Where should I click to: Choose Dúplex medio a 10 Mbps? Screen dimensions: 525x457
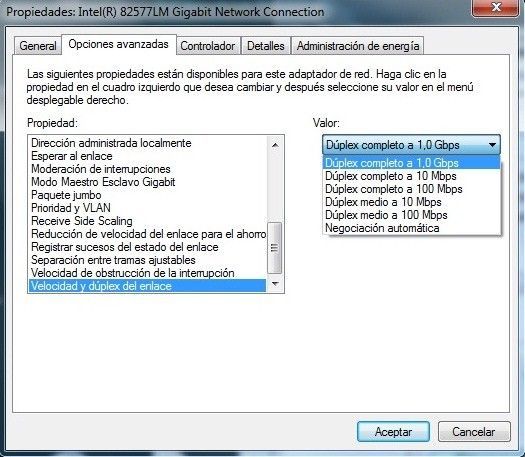(x=411, y=202)
